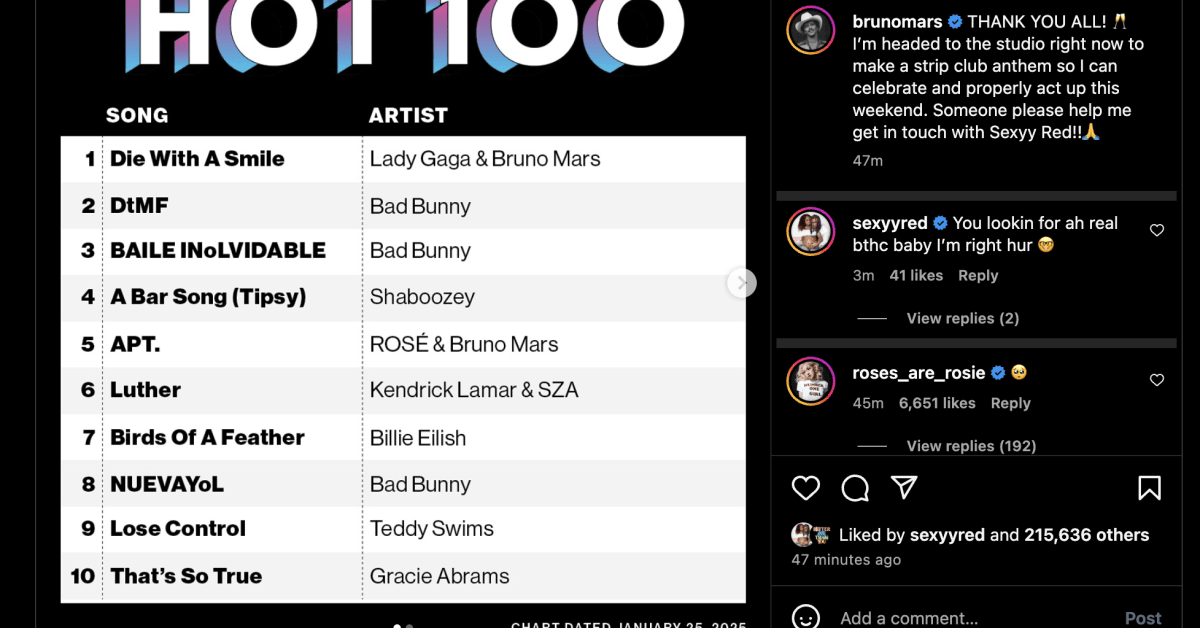Like sexyyred's comment heart
Image resolution: width=1200 pixels, height=628 pixels.
click(x=1157, y=230)
